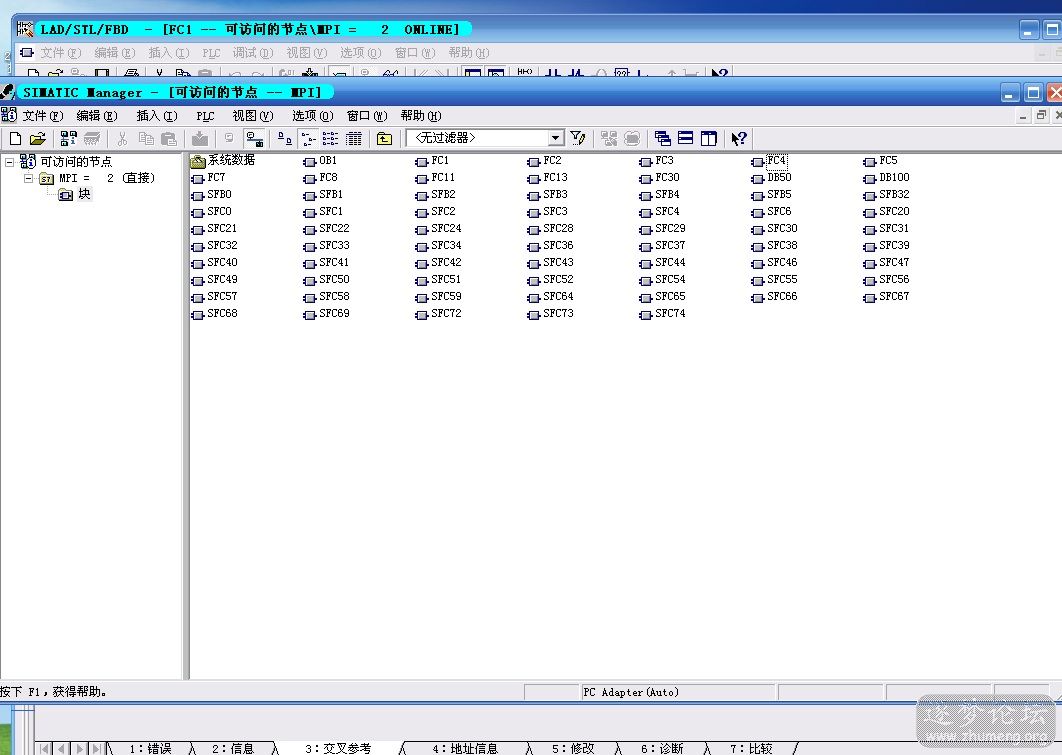Switch to the 3:交叉参考 tab

coord(338,748)
